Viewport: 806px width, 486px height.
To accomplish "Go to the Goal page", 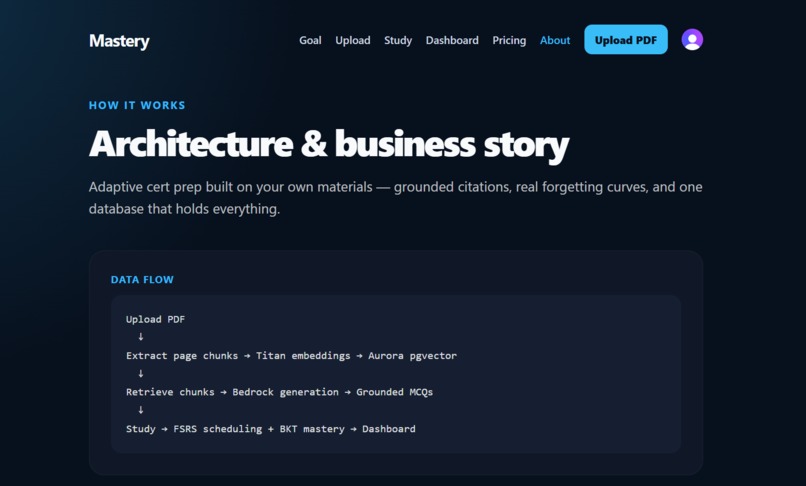I will coord(310,40).
